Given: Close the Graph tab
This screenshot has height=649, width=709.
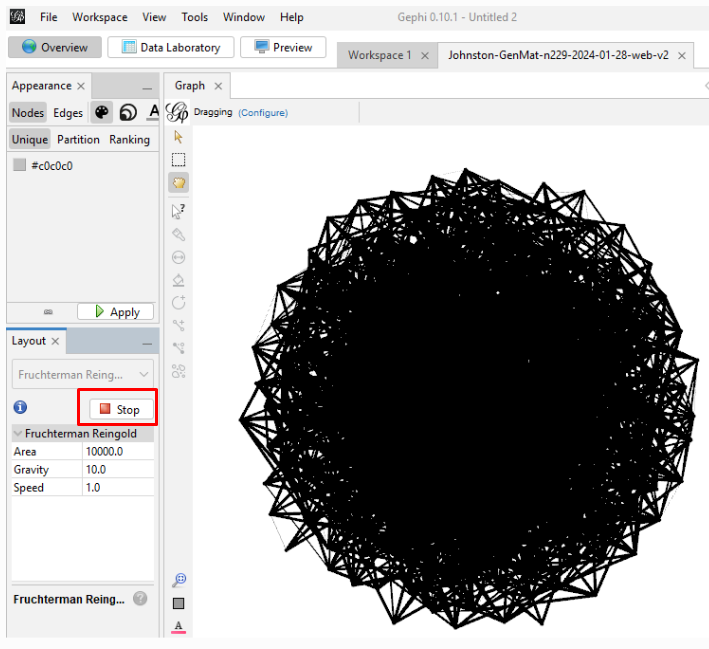Looking at the screenshot, I should pyautogui.click(x=218, y=86).
